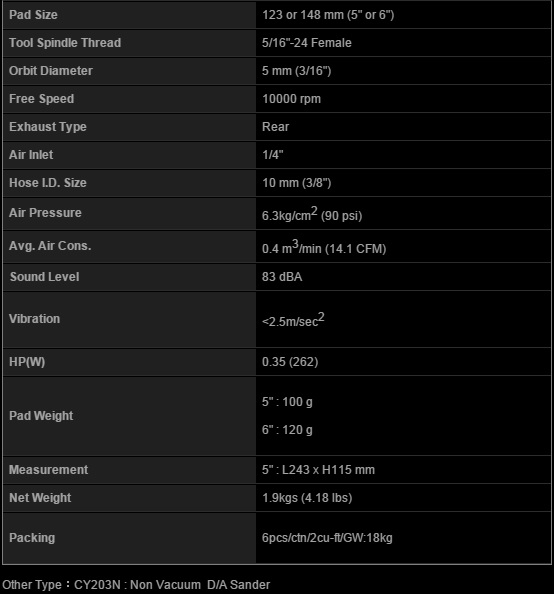Select the 83 dBA sound level value
The image size is (554, 594).
tap(282, 277)
